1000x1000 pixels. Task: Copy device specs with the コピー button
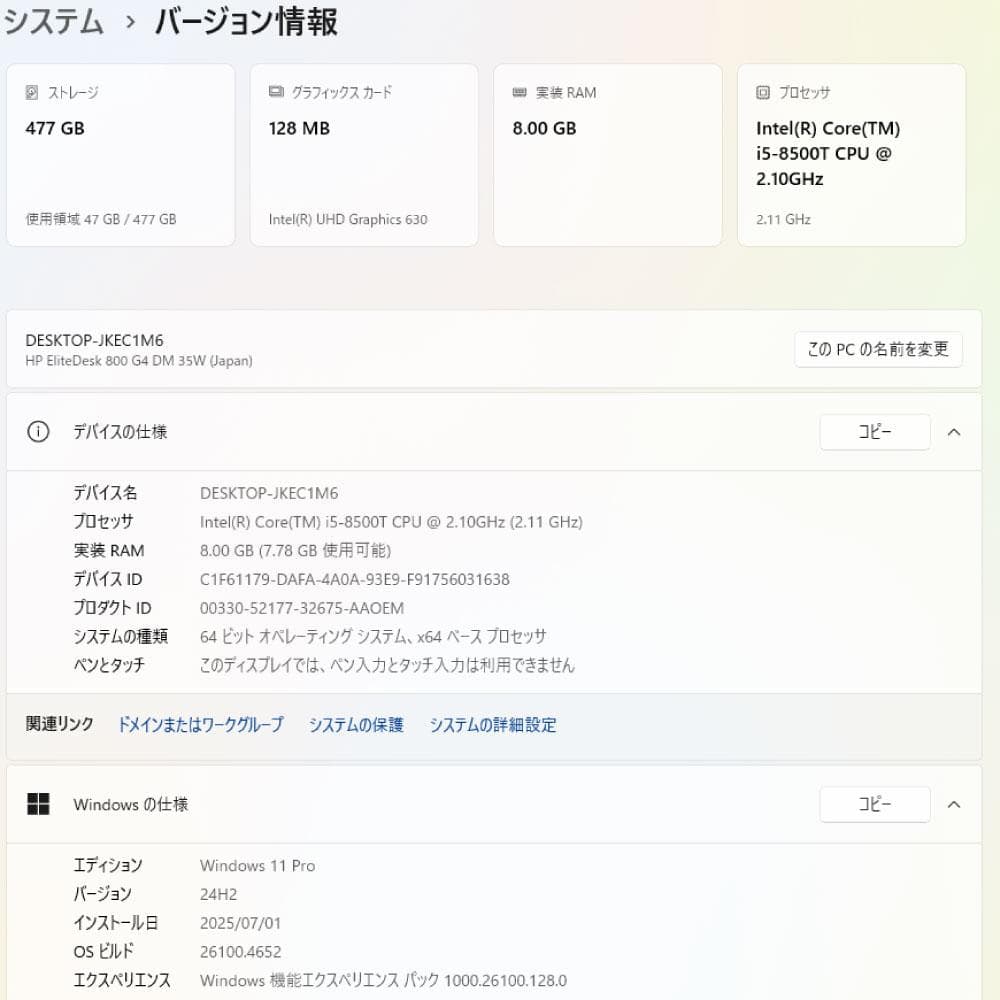pos(874,431)
